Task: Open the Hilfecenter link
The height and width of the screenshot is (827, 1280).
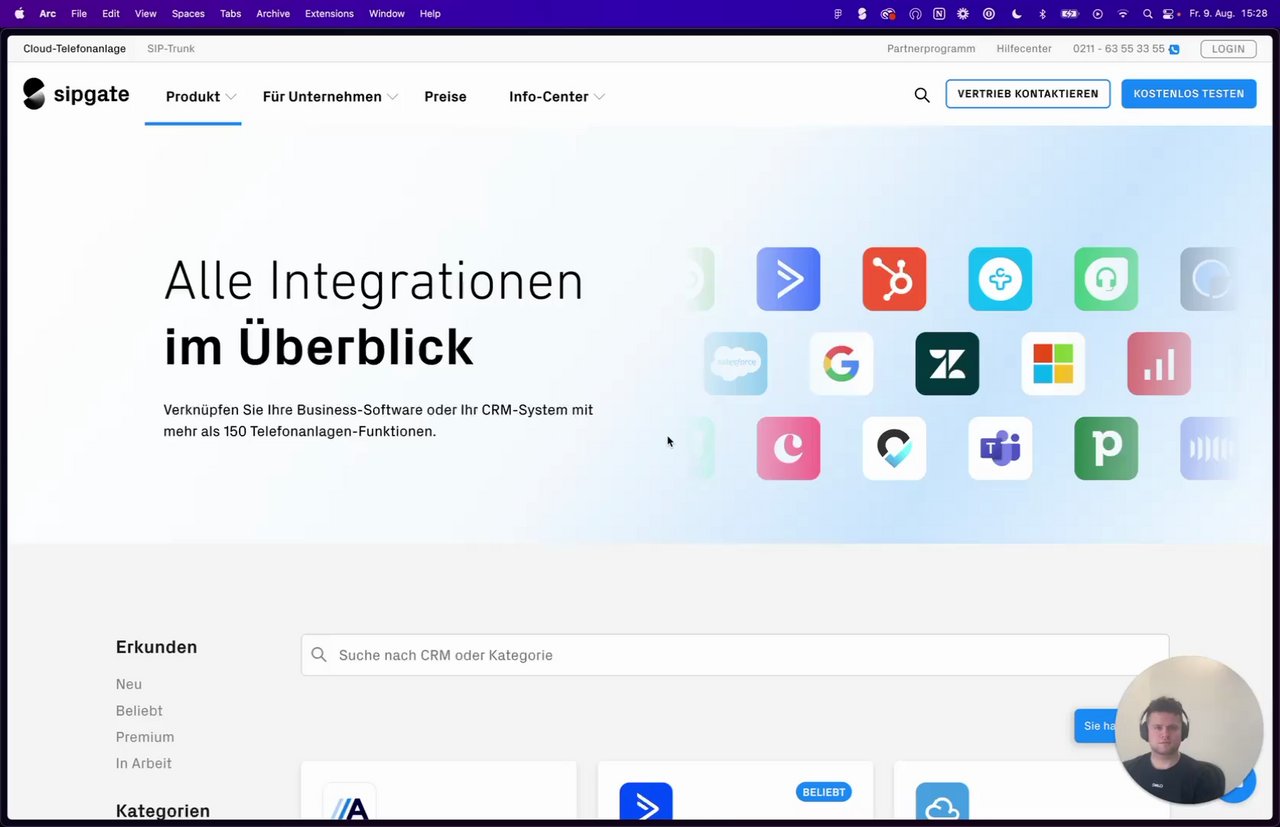Action: coord(1024,49)
